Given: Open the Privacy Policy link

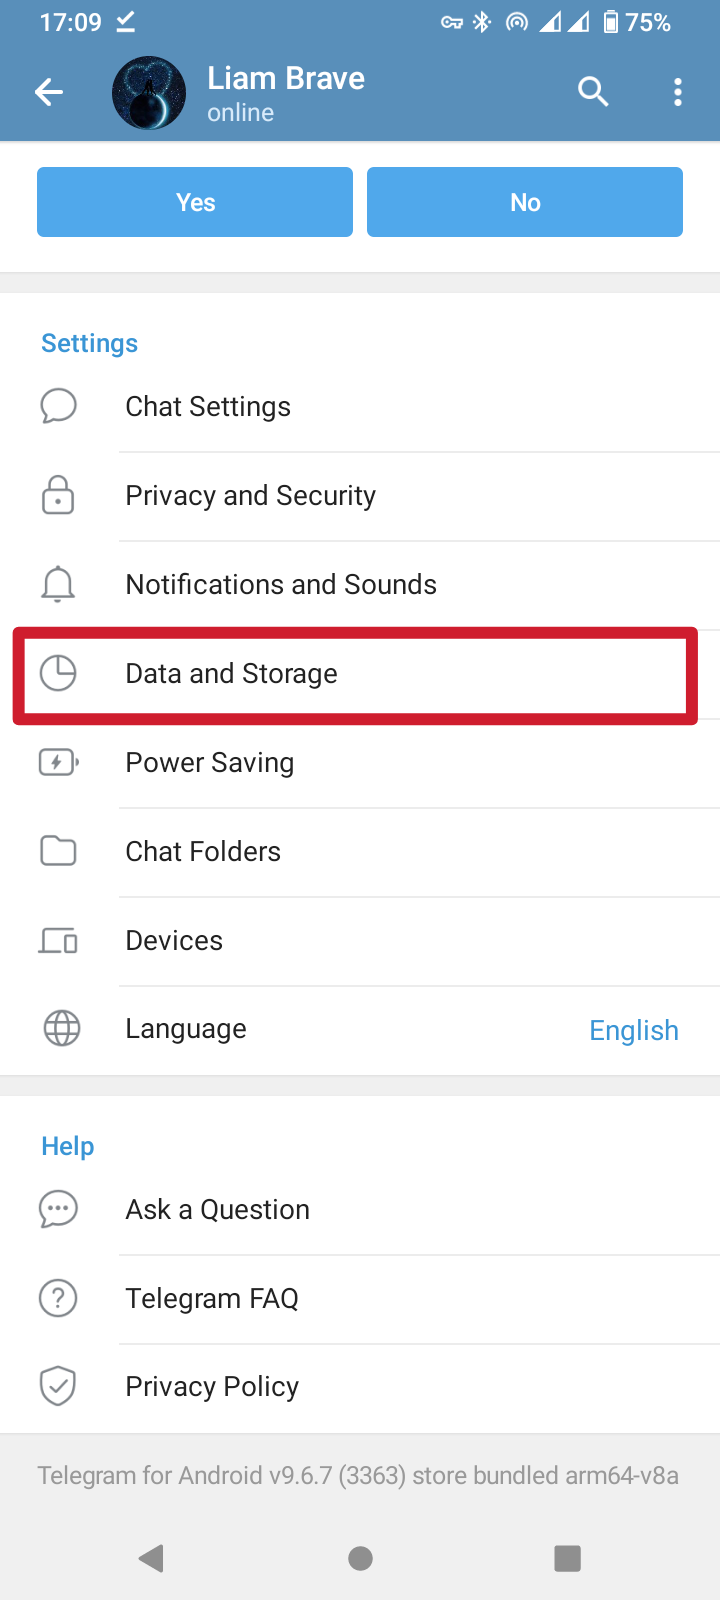Looking at the screenshot, I should tap(212, 1387).
